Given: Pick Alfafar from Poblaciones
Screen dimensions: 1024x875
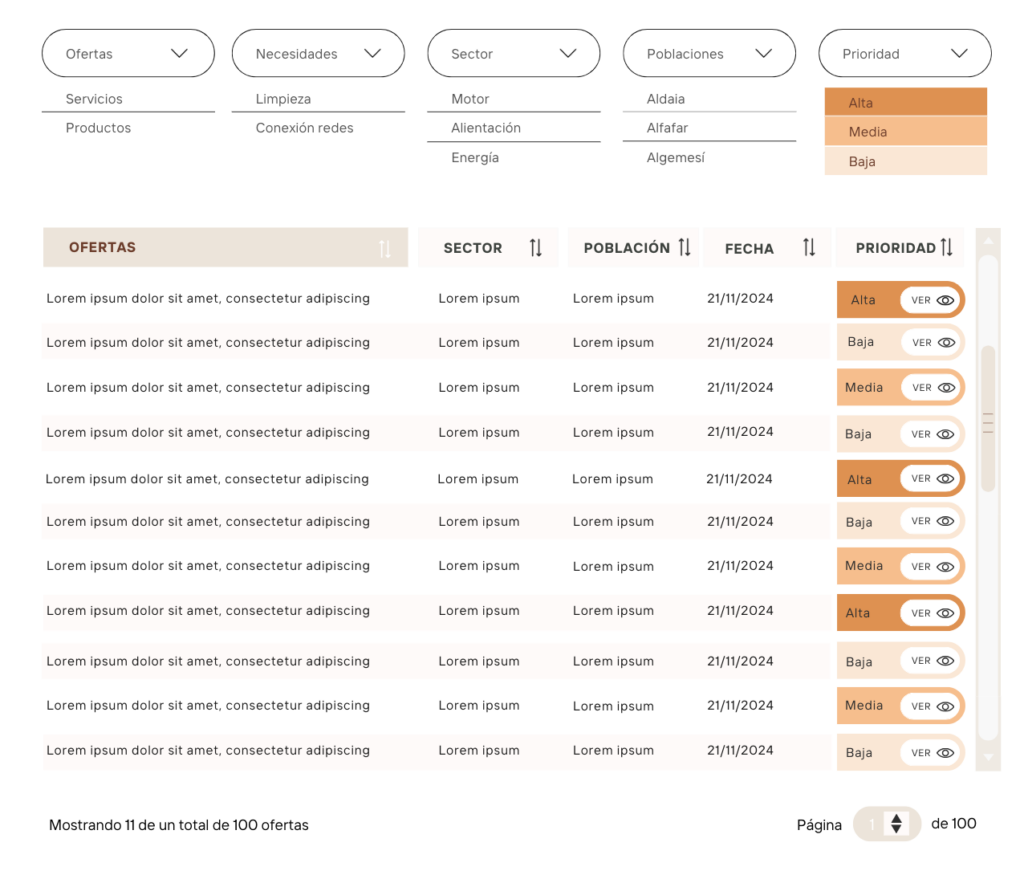Looking at the screenshot, I should click(667, 128).
